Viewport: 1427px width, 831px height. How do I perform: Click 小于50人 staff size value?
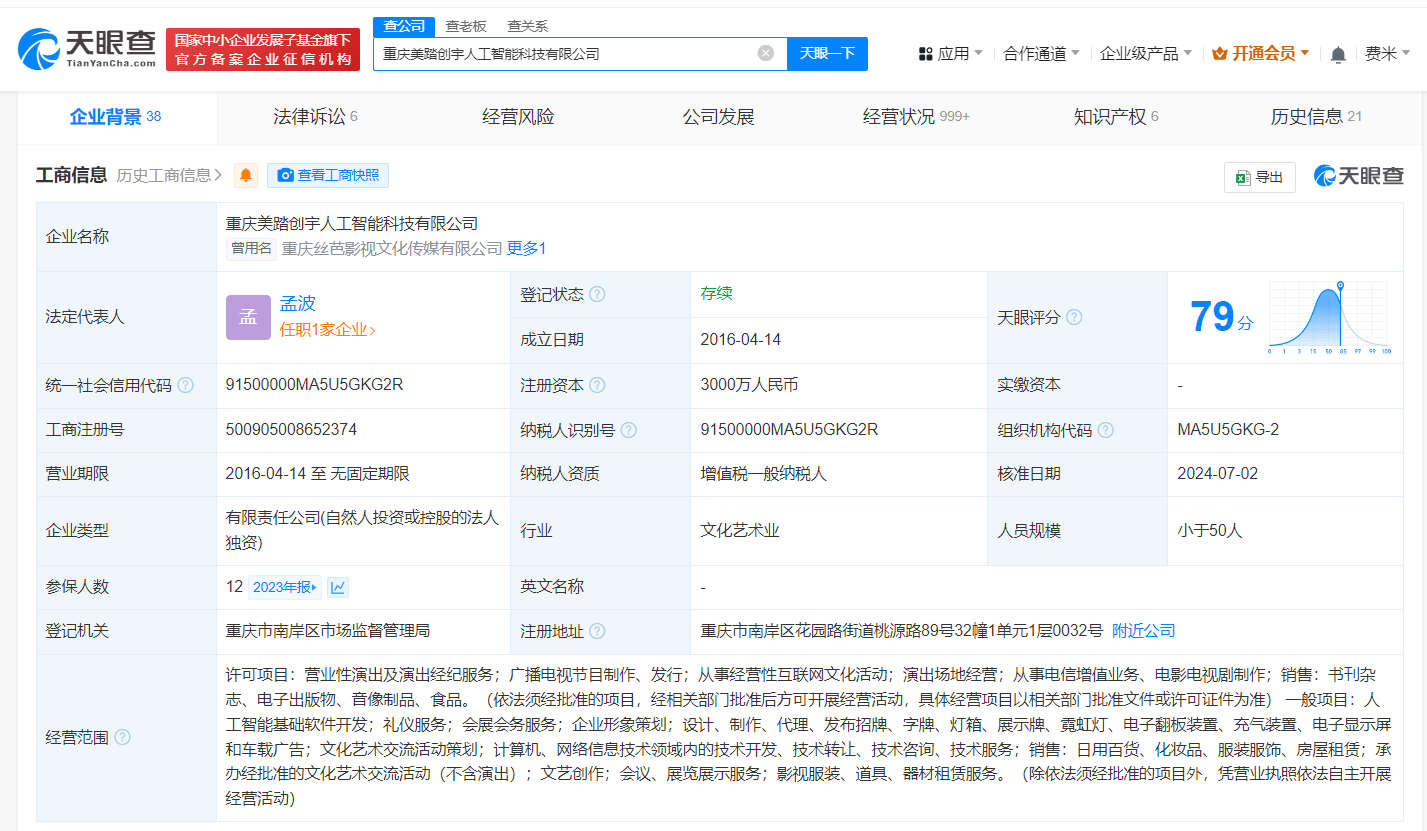pos(1210,530)
